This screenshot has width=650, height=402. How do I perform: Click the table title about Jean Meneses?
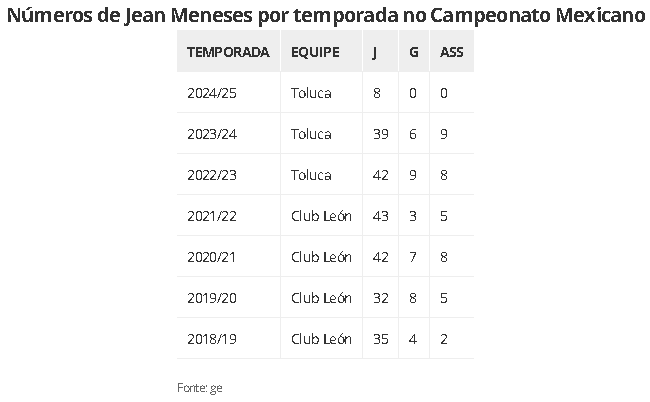(326, 16)
